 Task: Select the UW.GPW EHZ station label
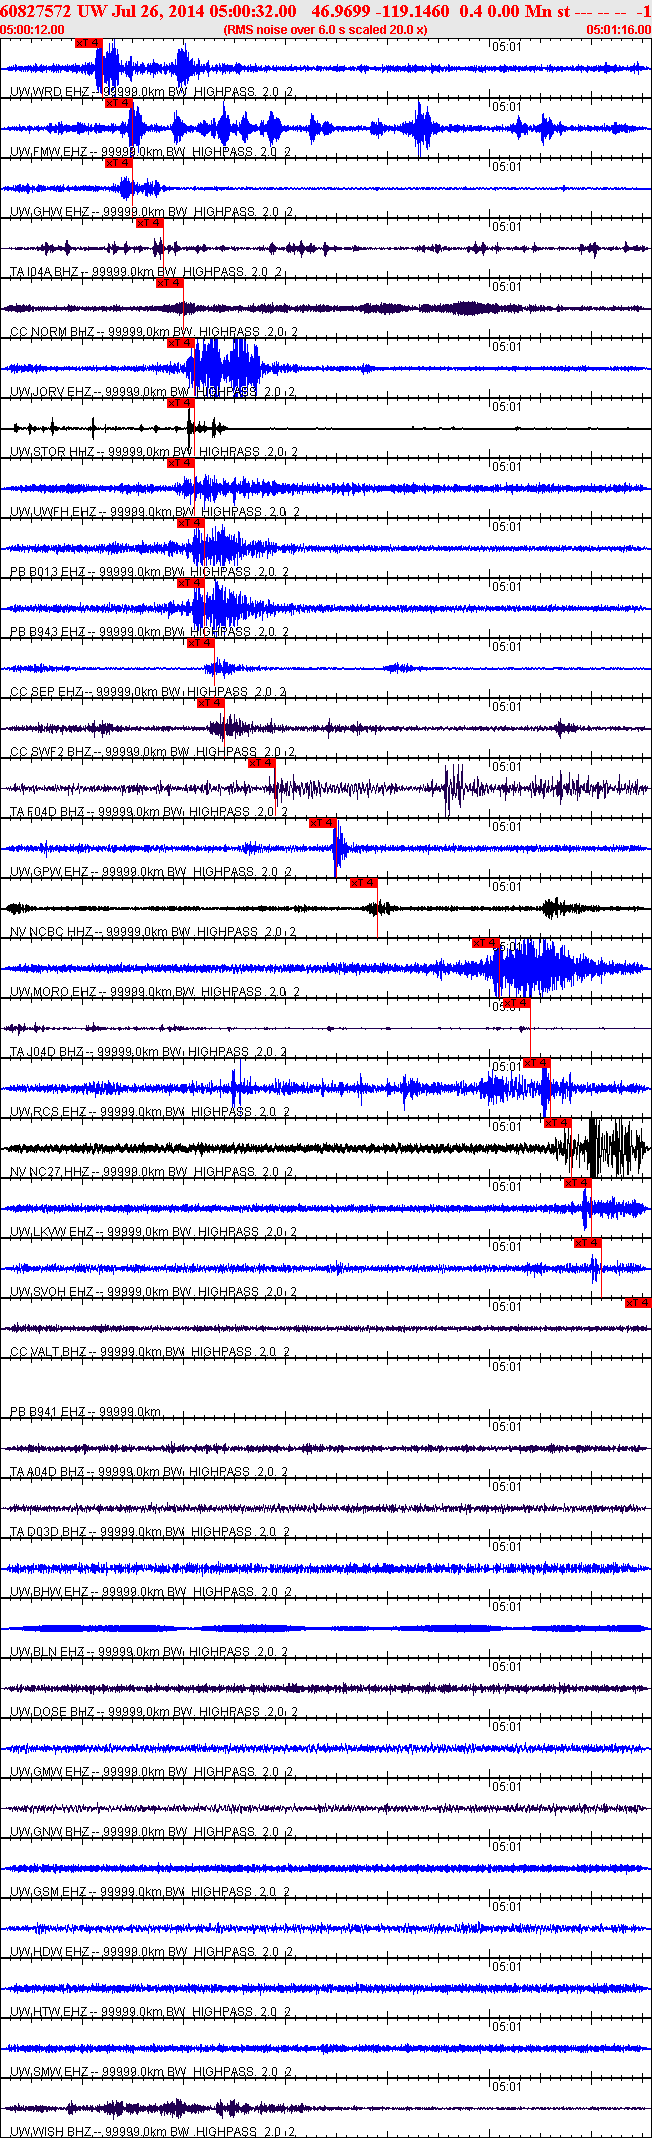point(150,871)
